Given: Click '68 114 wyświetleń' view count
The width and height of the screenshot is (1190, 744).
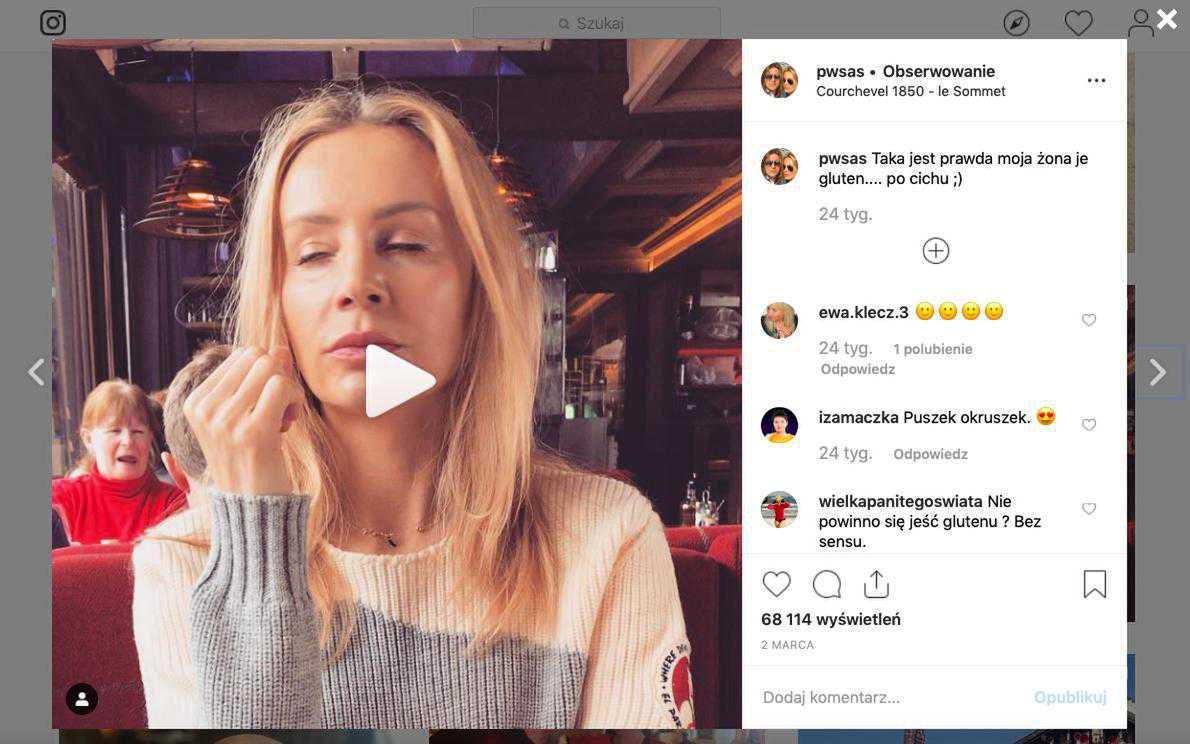Looking at the screenshot, I should 831,619.
